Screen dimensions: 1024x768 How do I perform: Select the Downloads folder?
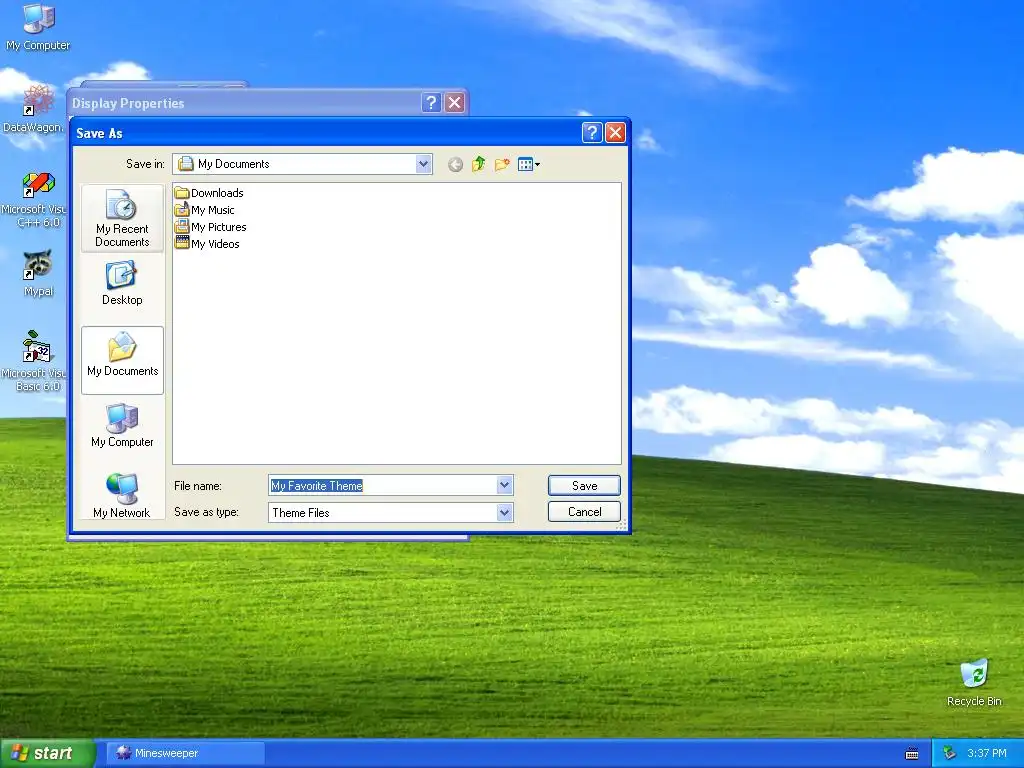click(x=209, y=193)
